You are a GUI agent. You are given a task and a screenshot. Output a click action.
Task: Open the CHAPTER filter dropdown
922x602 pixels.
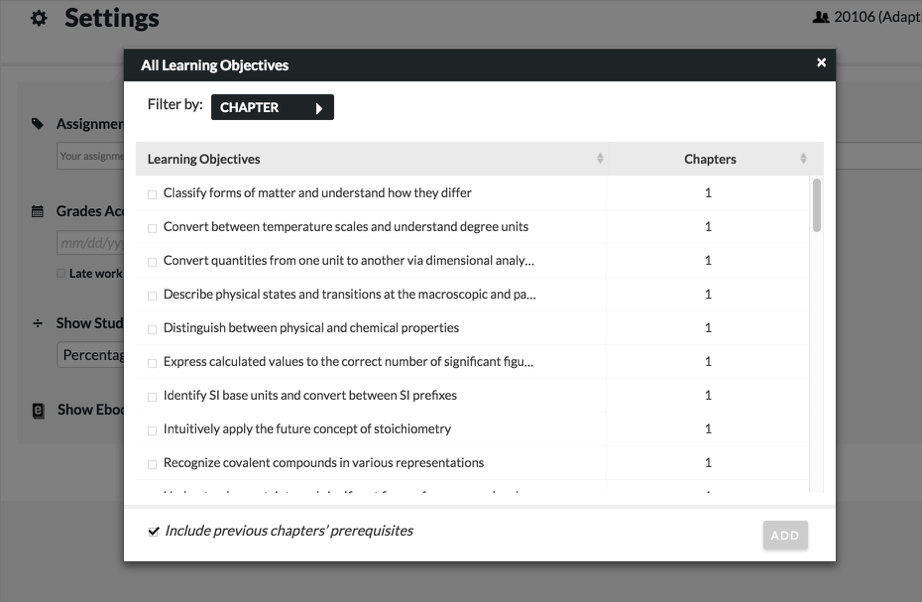pyautogui.click(x=272, y=107)
